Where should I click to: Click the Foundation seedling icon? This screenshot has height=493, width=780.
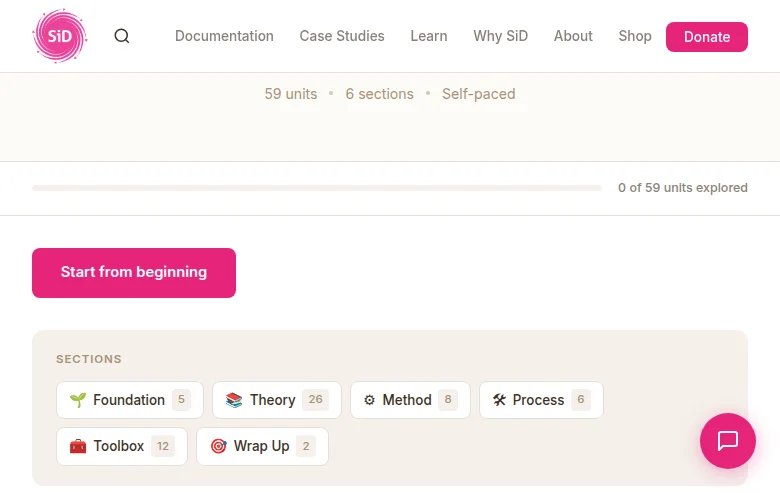(x=78, y=400)
